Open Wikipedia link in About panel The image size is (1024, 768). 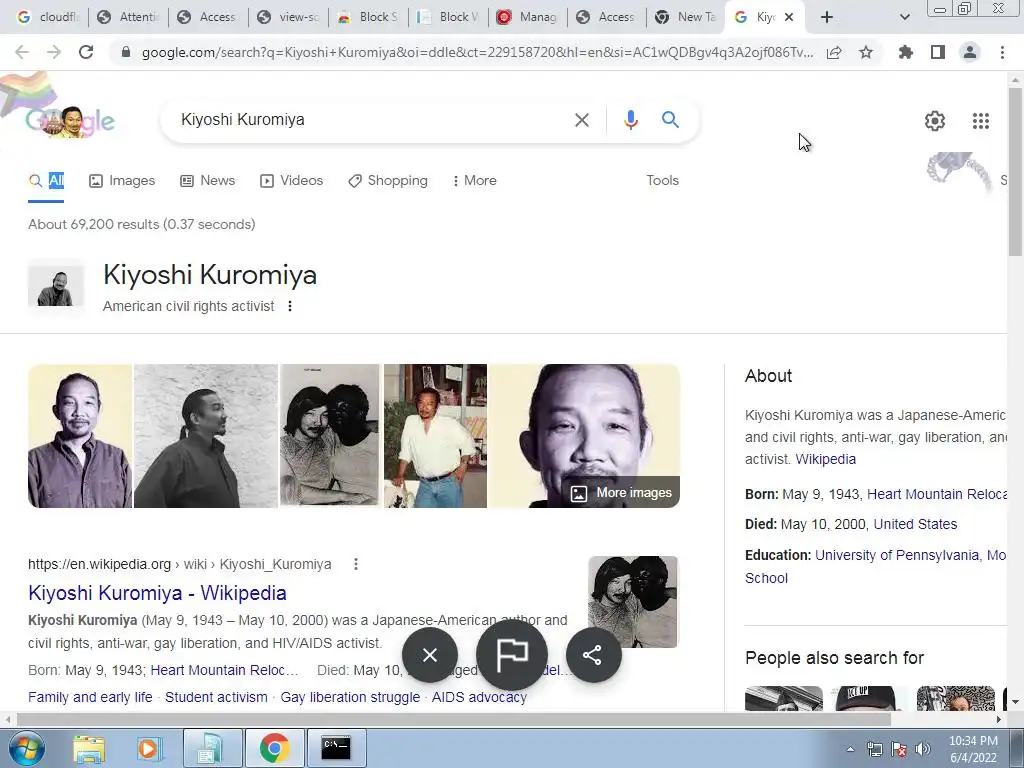[825, 459]
